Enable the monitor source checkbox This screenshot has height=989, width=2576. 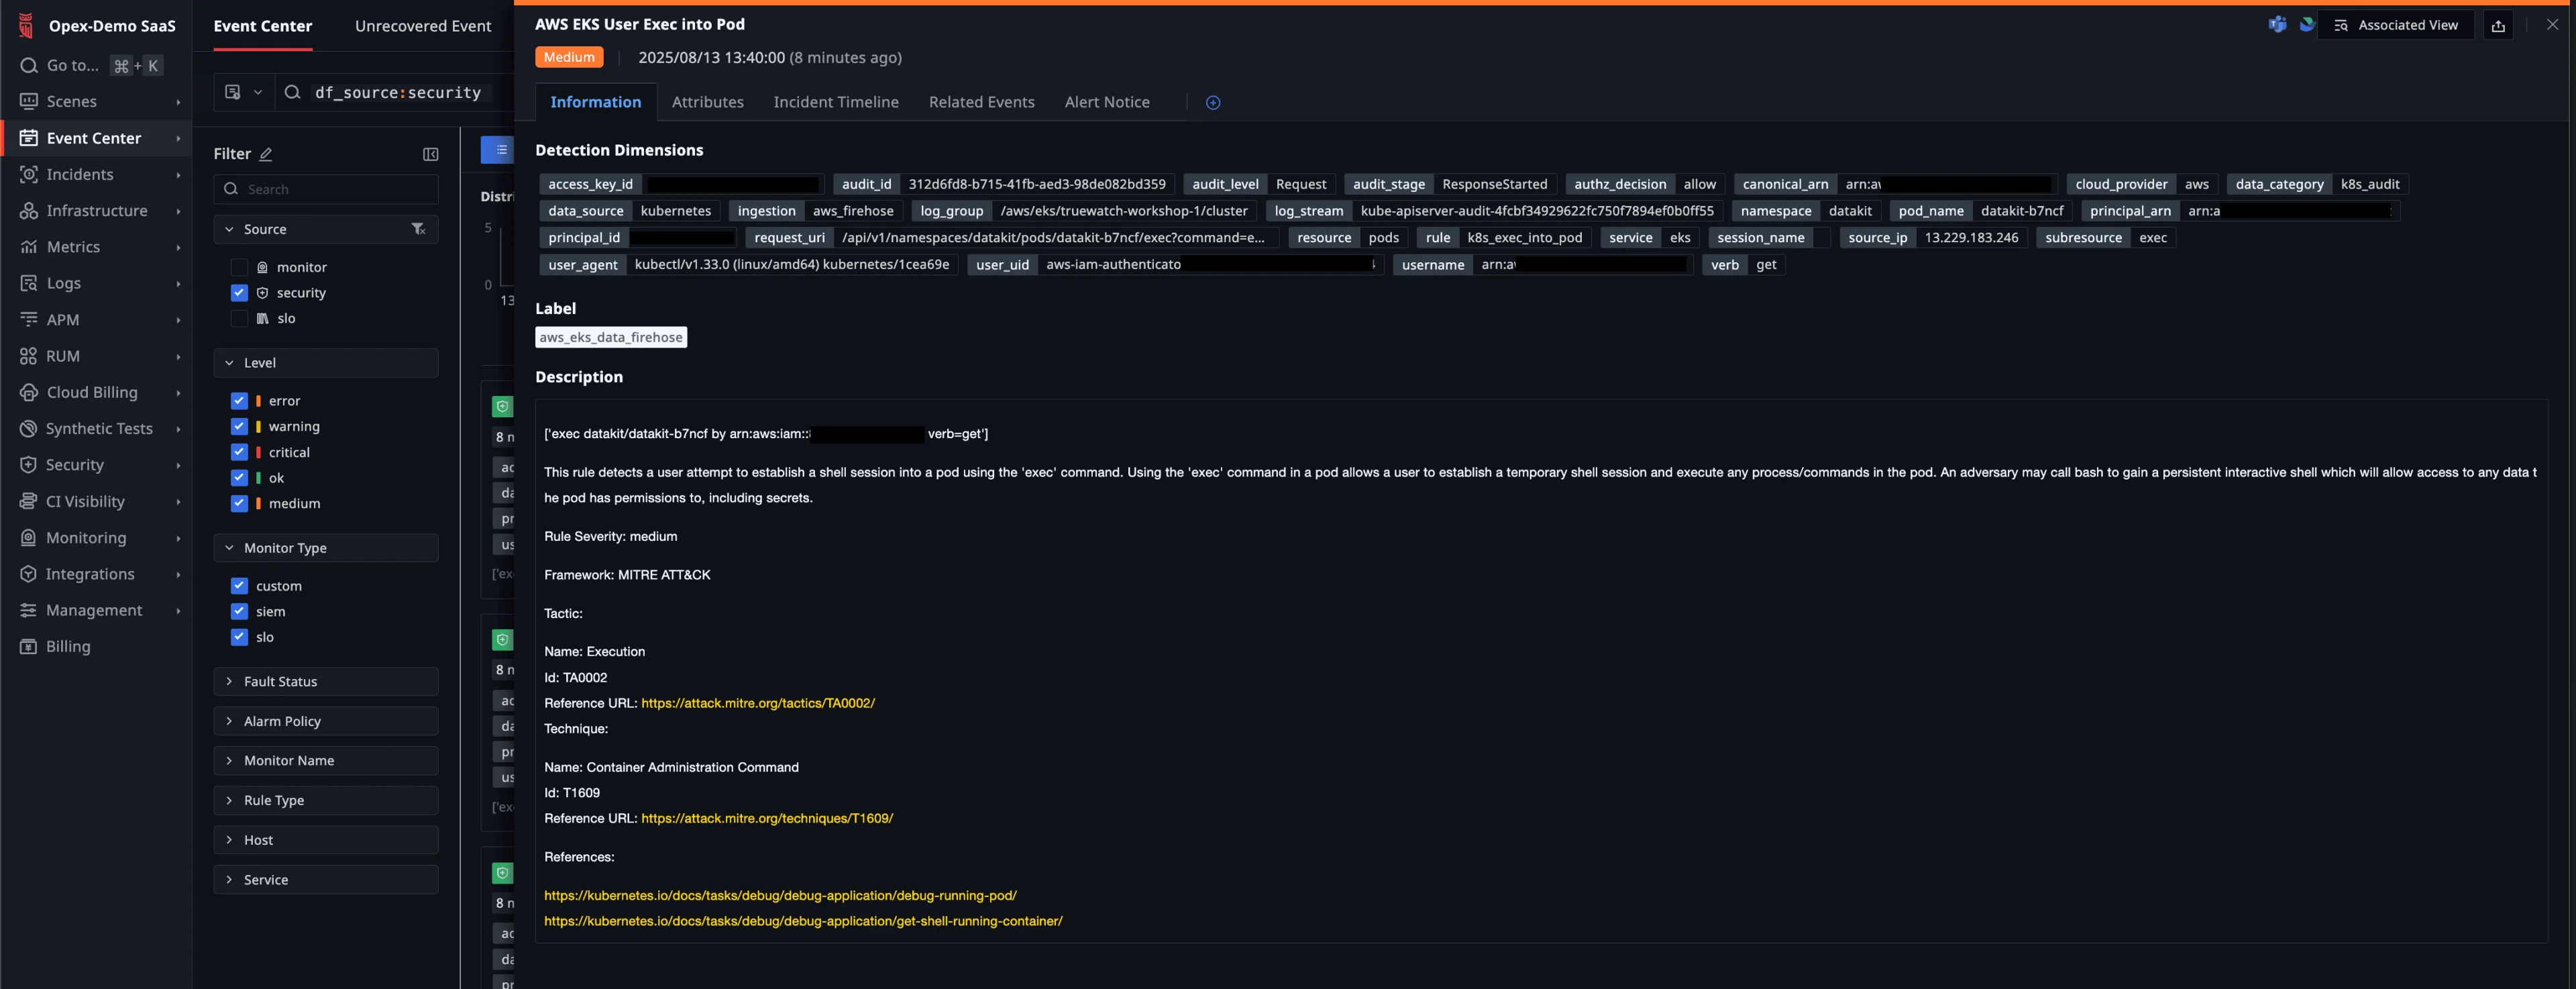[x=239, y=267]
